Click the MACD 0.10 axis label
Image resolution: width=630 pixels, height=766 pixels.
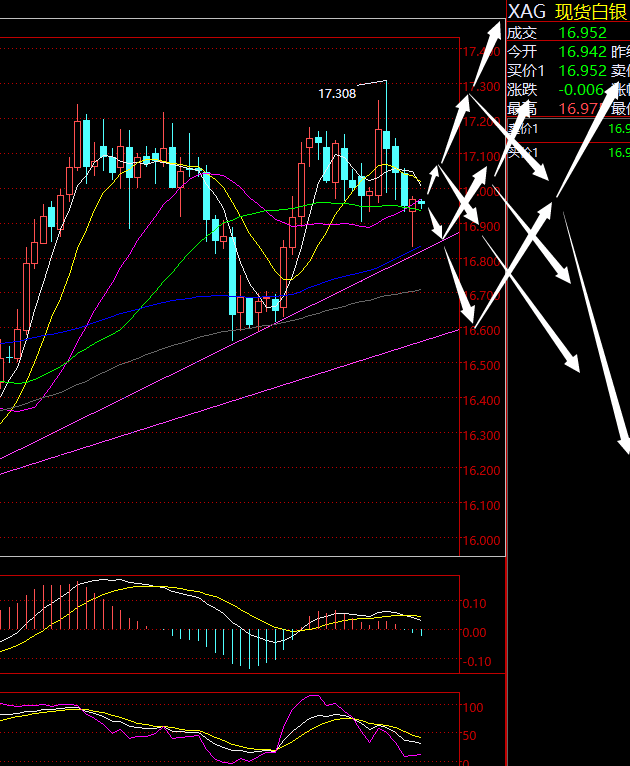[x=475, y=604]
